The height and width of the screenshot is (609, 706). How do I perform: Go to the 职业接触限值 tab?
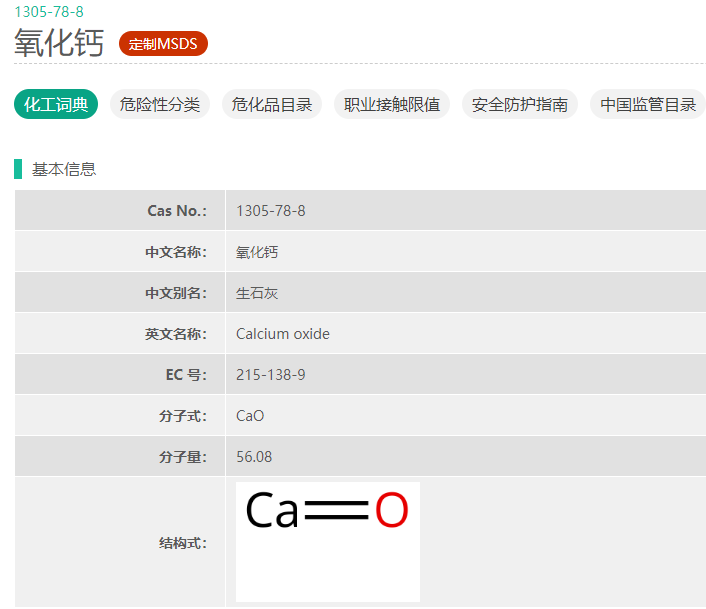pyautogui.click(x=391, y=104)
